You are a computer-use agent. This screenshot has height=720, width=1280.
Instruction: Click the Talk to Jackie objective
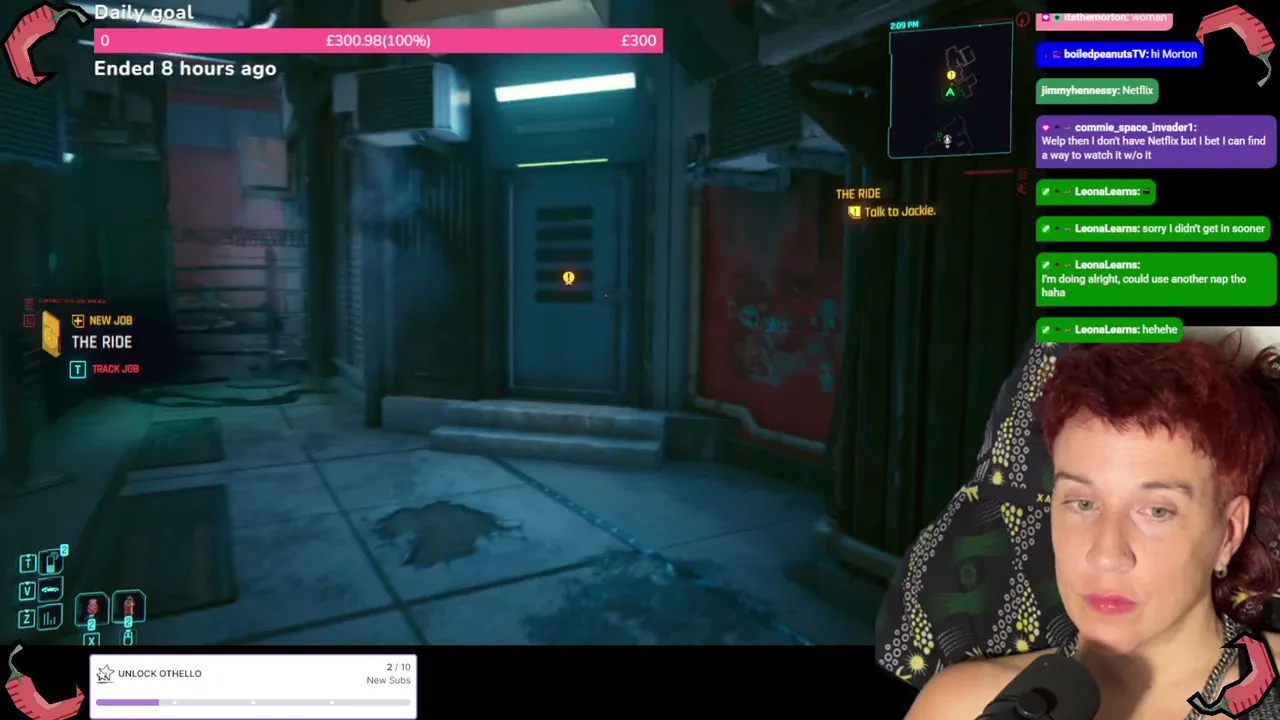(900, 212)
